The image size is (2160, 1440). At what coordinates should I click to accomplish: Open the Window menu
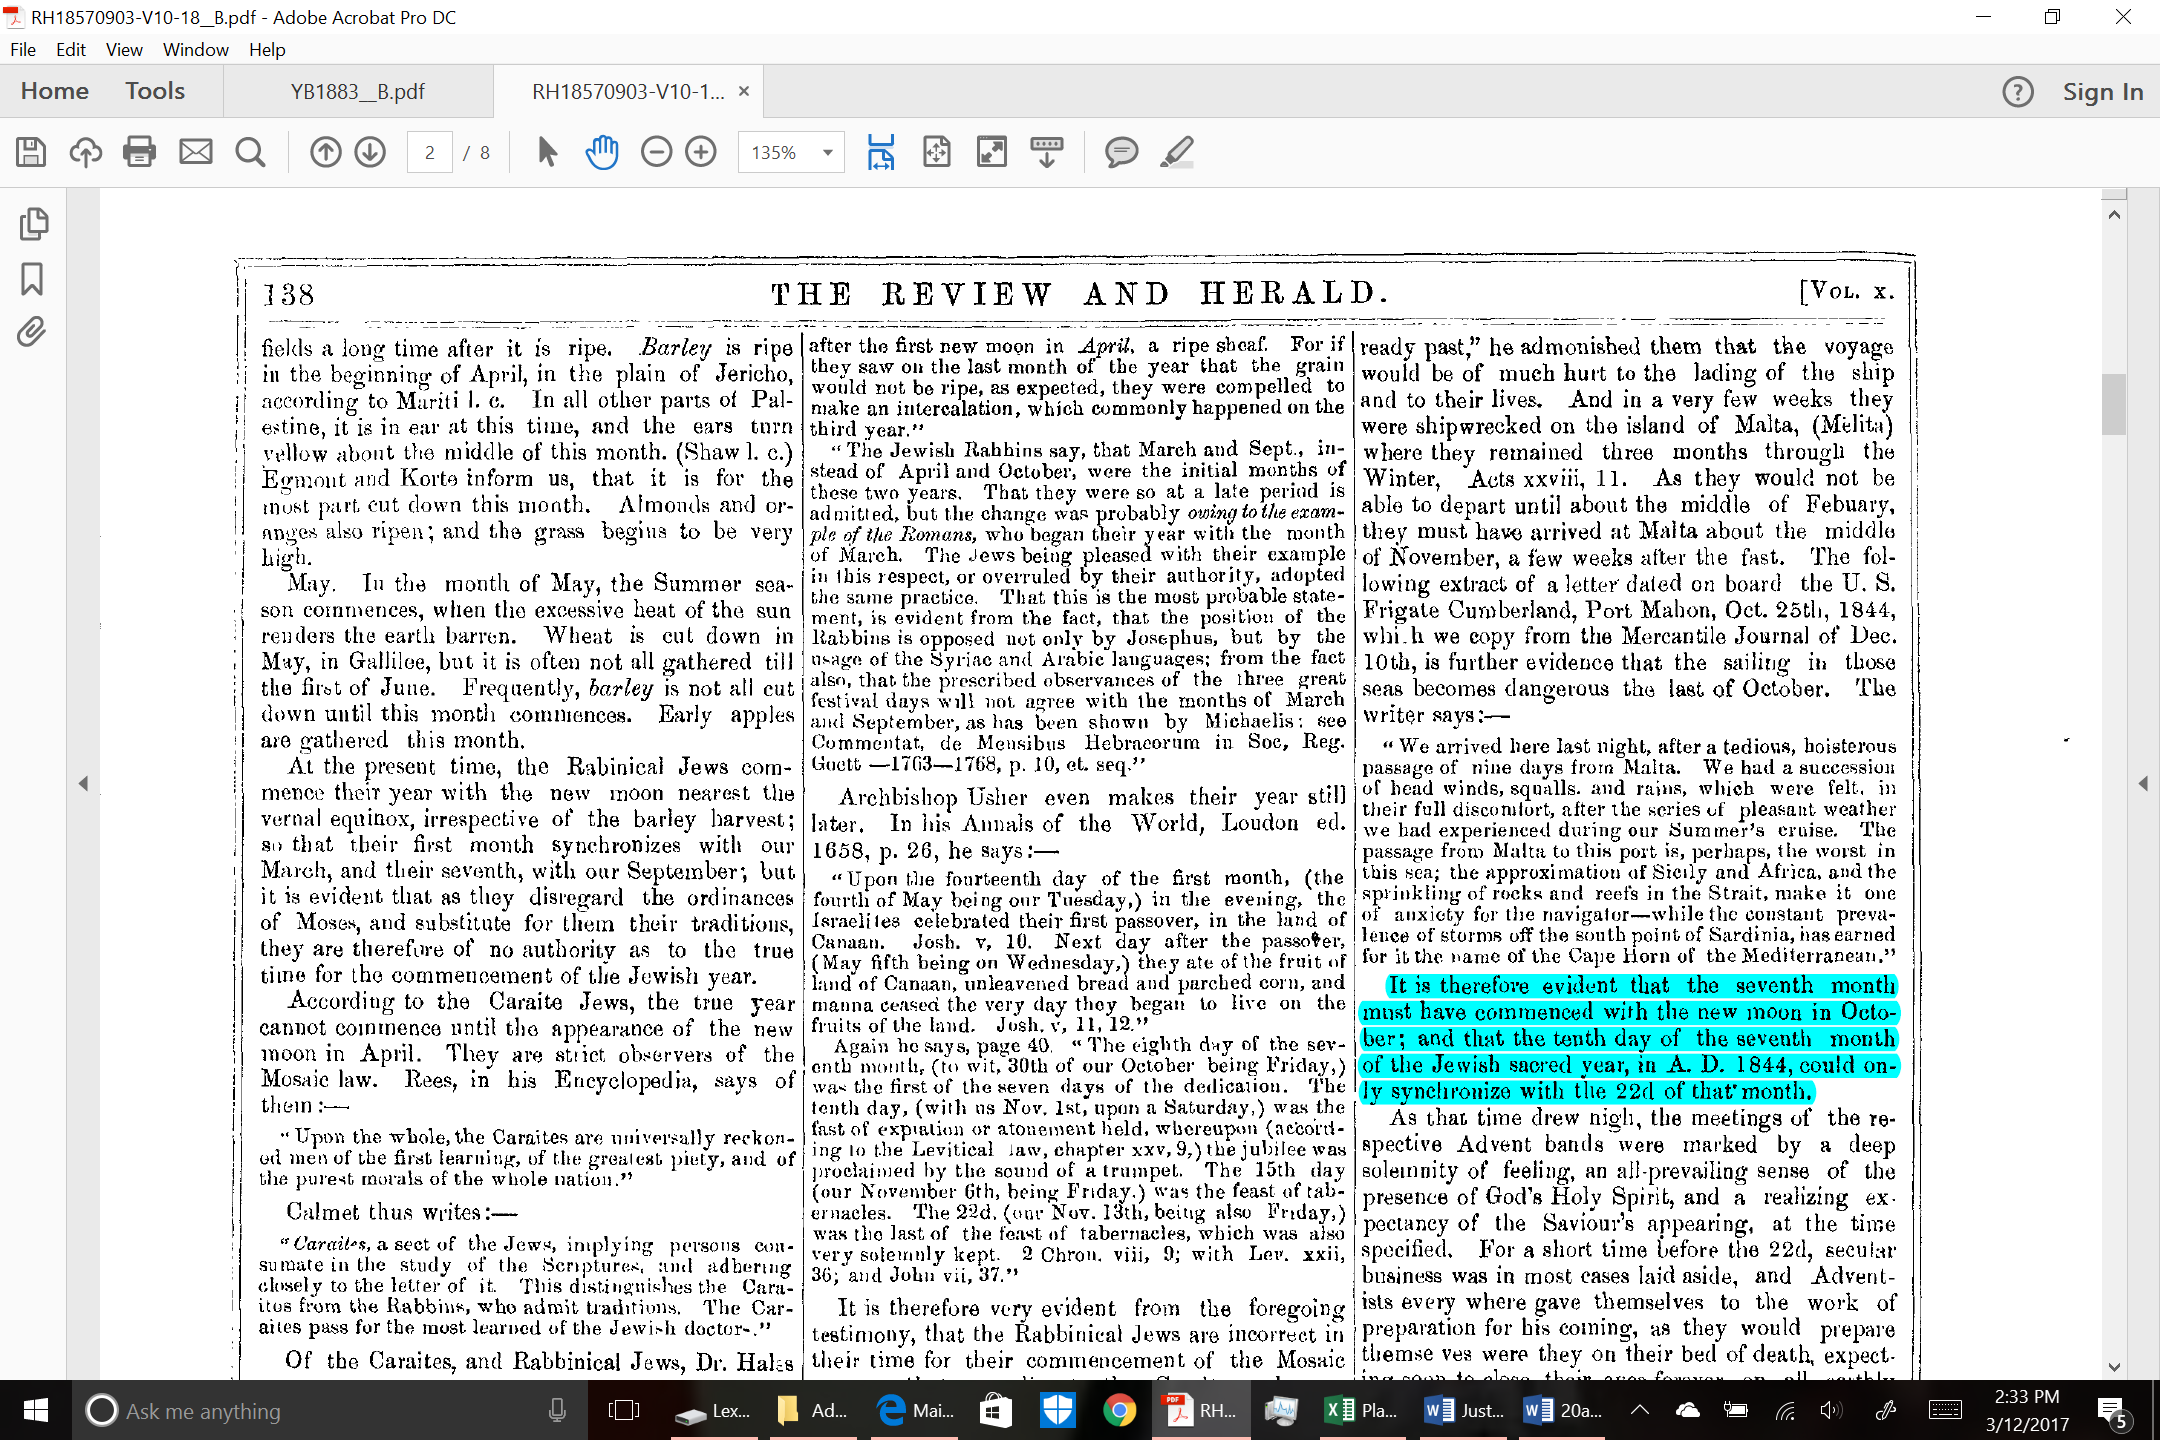[196, 49]
